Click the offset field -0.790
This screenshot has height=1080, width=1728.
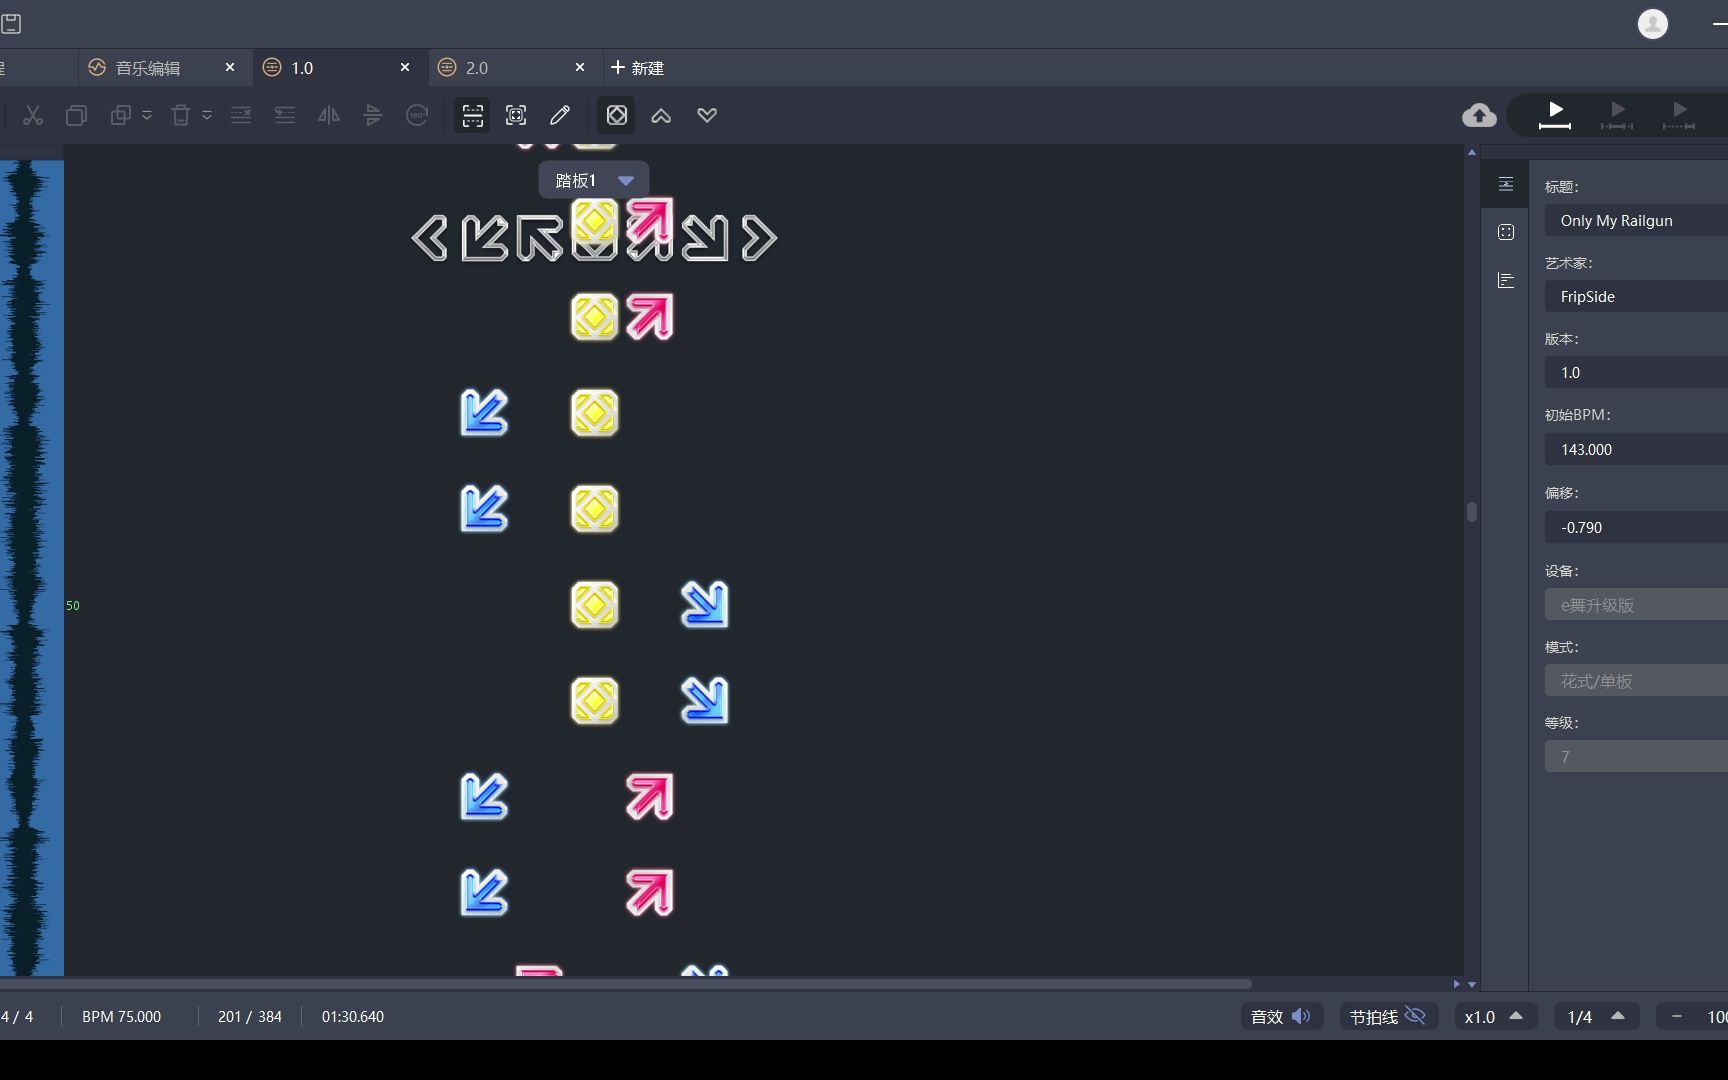1636,527
